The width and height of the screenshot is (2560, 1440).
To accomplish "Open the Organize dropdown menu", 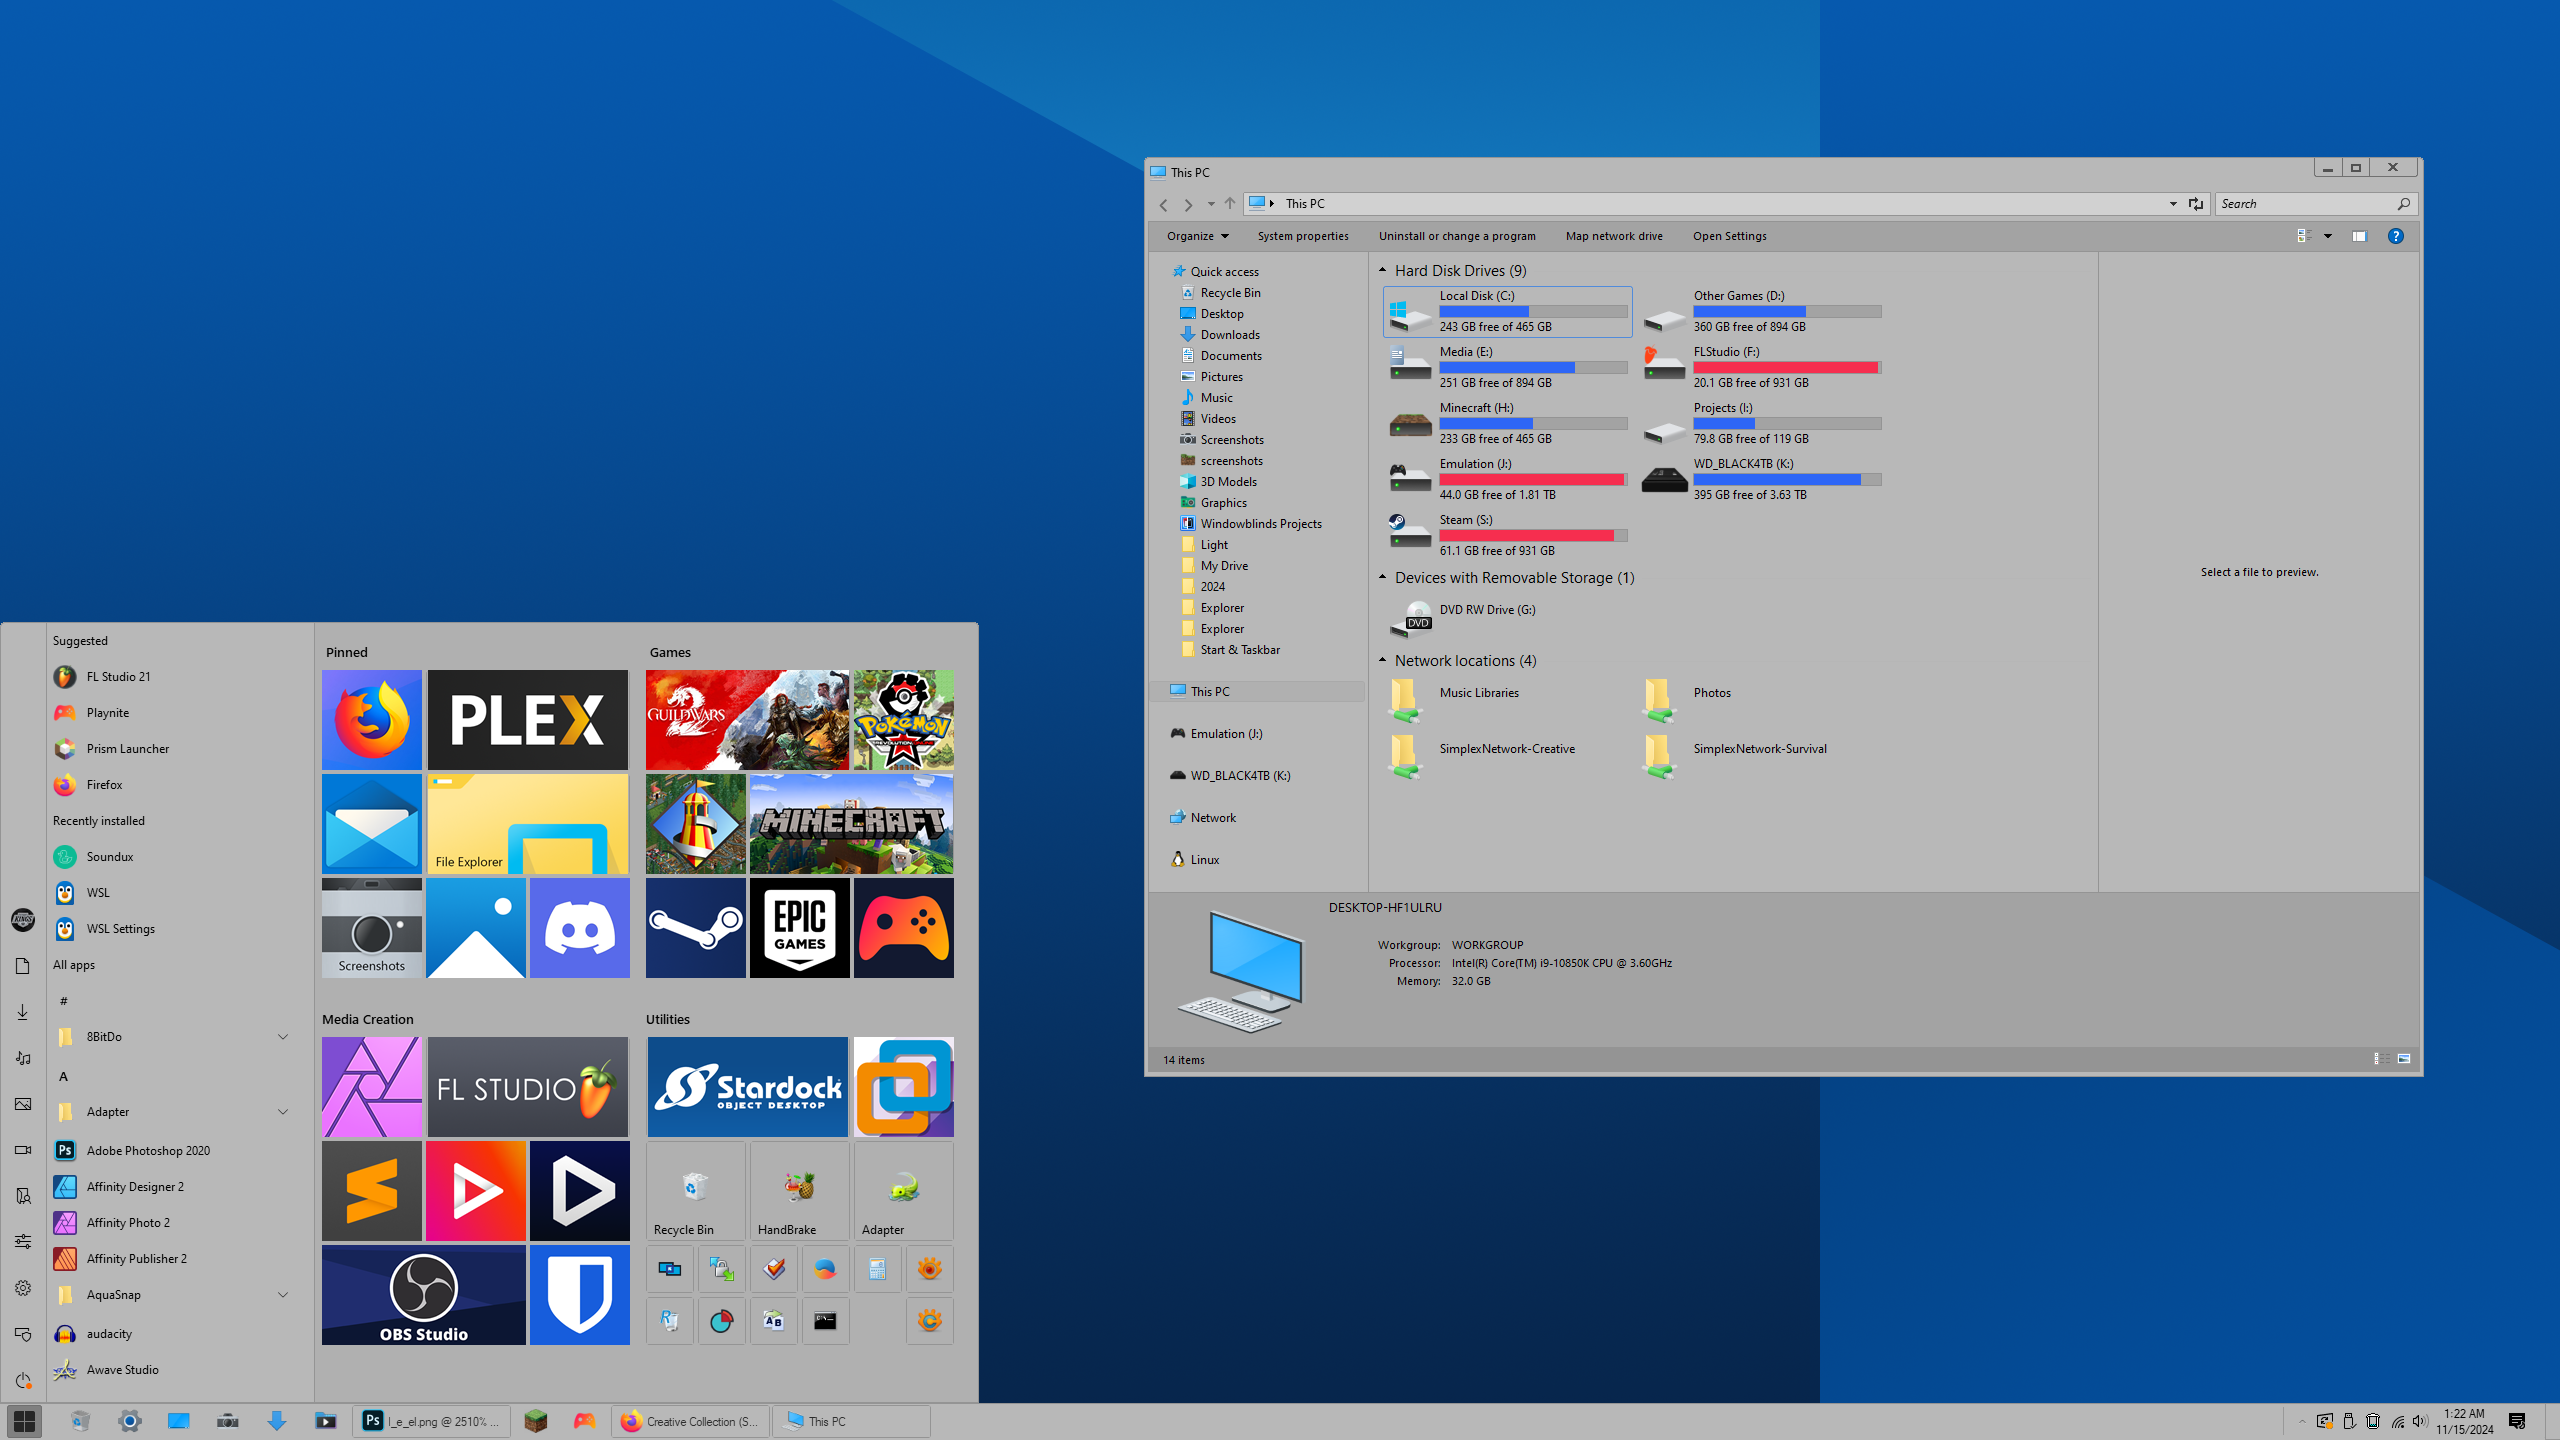I will point(1197,236).
